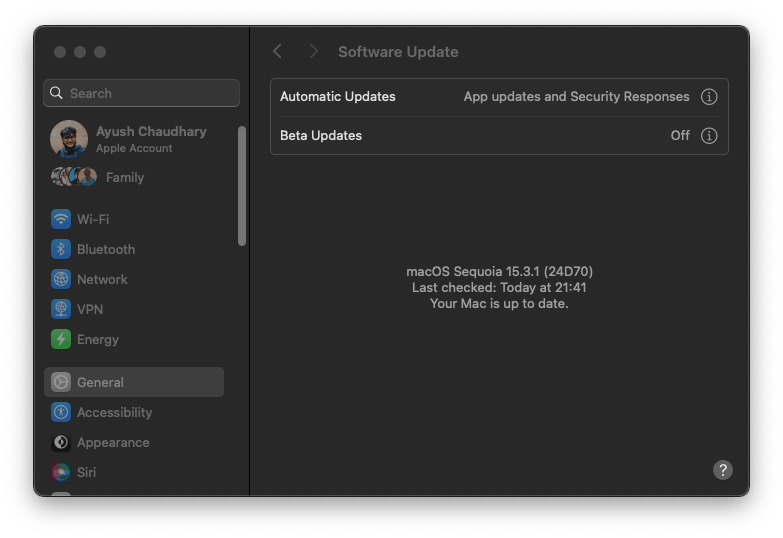Click the search magnifier icon
This screenshot has height=538, width=783.
click(x=56, y=93)
